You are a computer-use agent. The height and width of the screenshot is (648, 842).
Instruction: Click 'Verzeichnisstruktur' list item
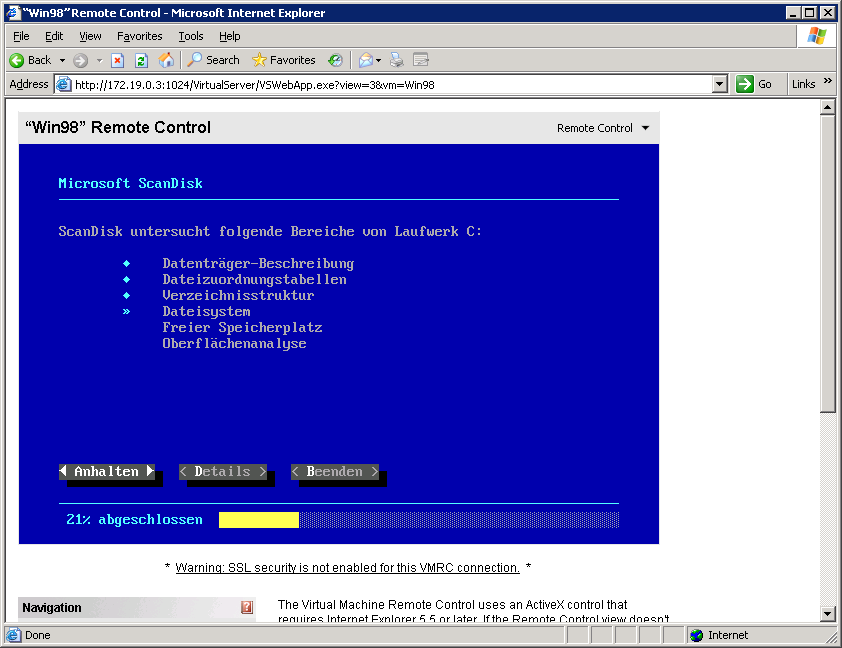[238, 296]
